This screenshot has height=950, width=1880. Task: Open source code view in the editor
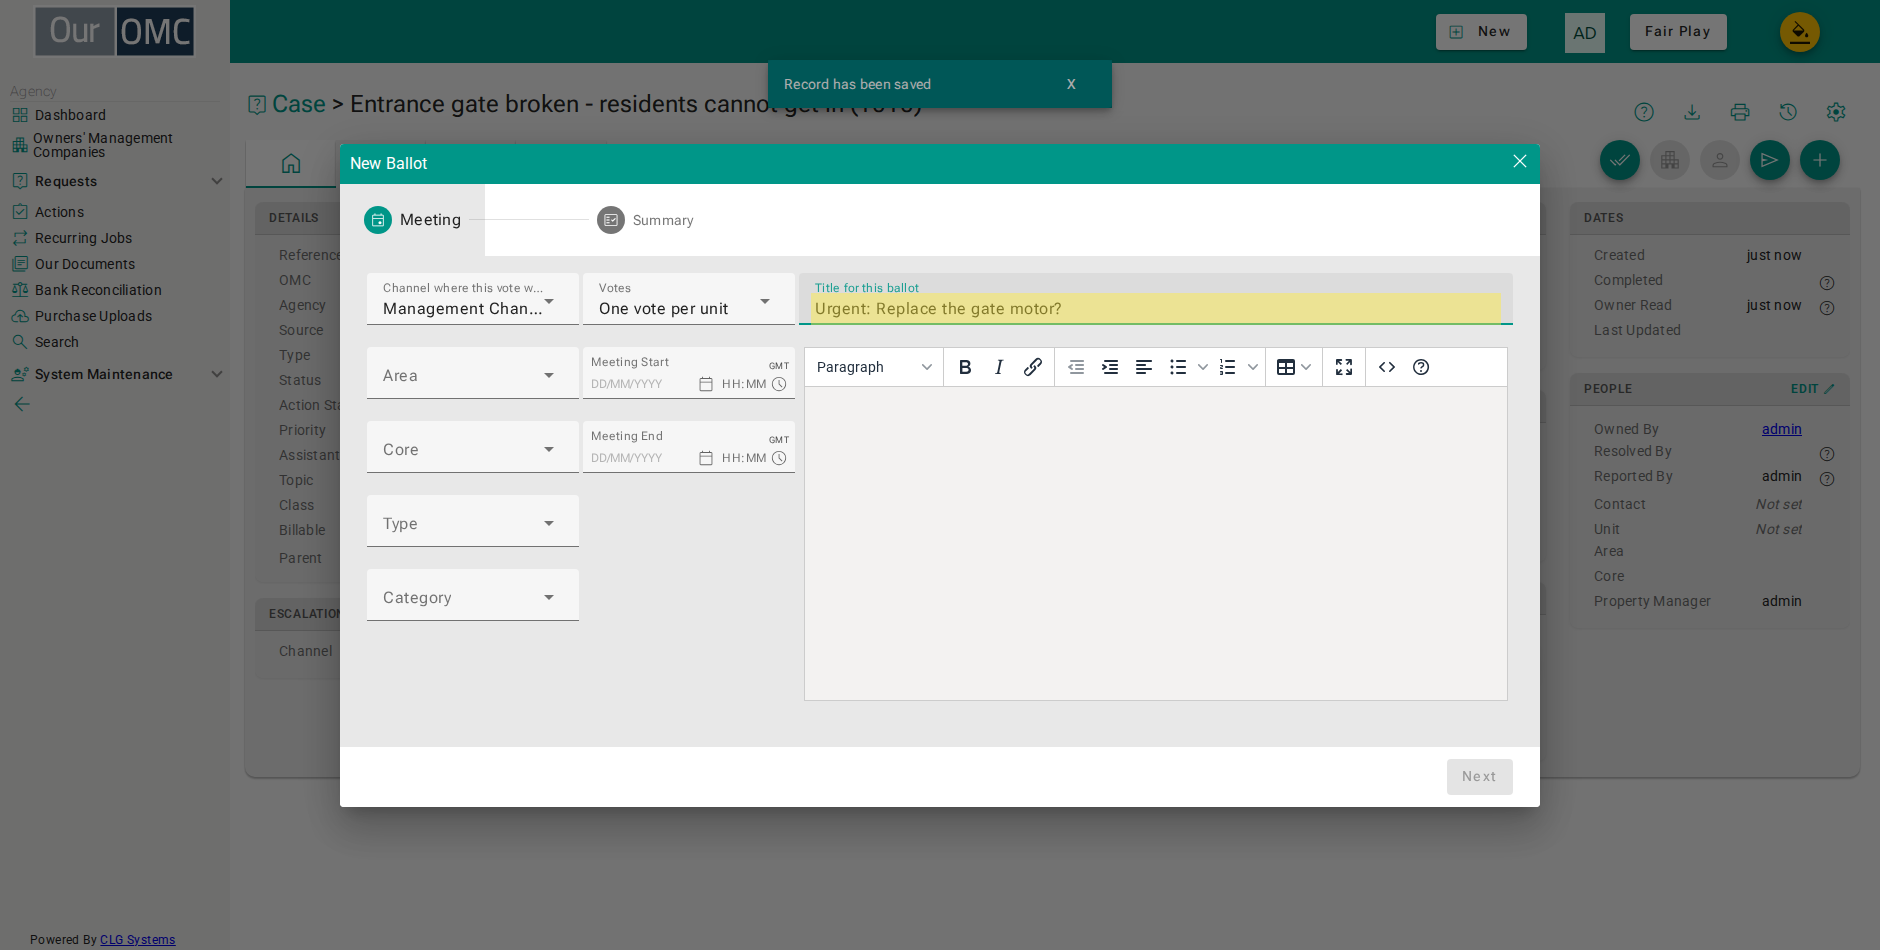(x=1387, y=367)
